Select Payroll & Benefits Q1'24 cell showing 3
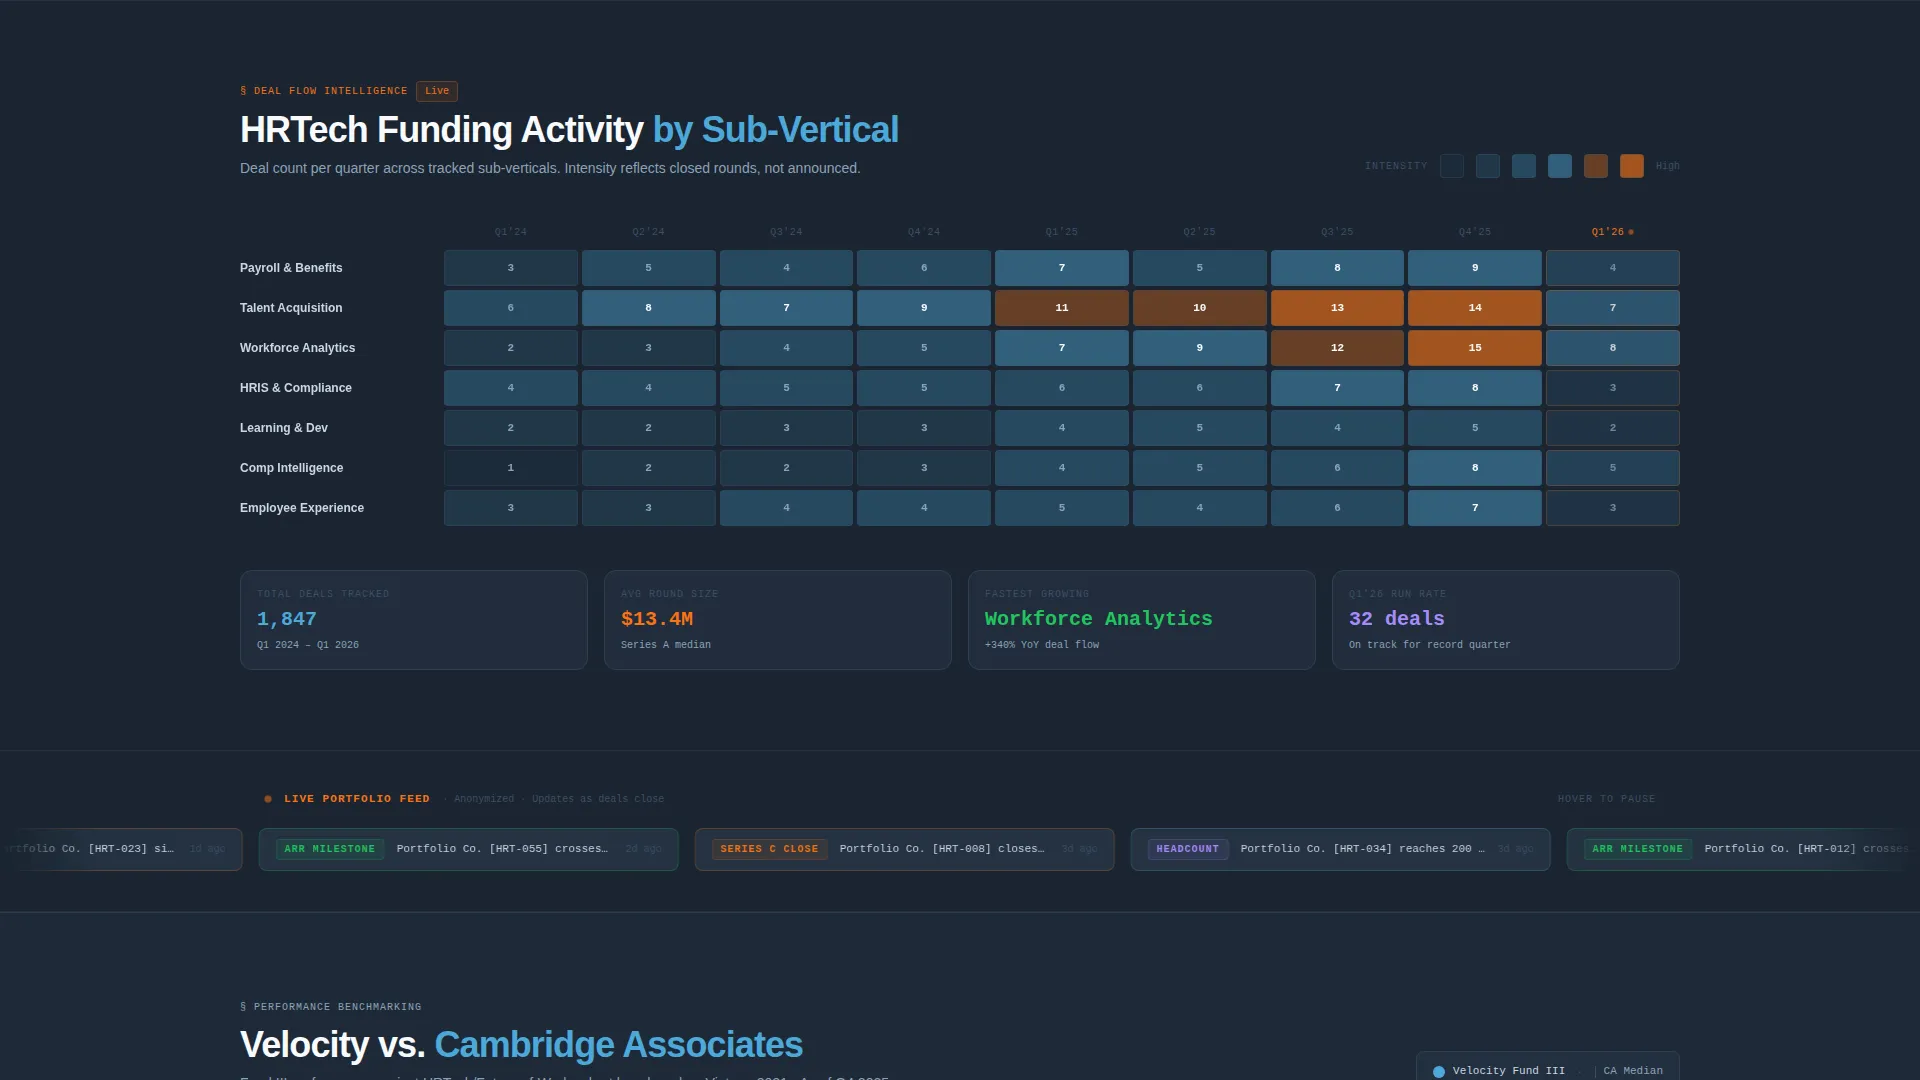 tap(511, 268)
